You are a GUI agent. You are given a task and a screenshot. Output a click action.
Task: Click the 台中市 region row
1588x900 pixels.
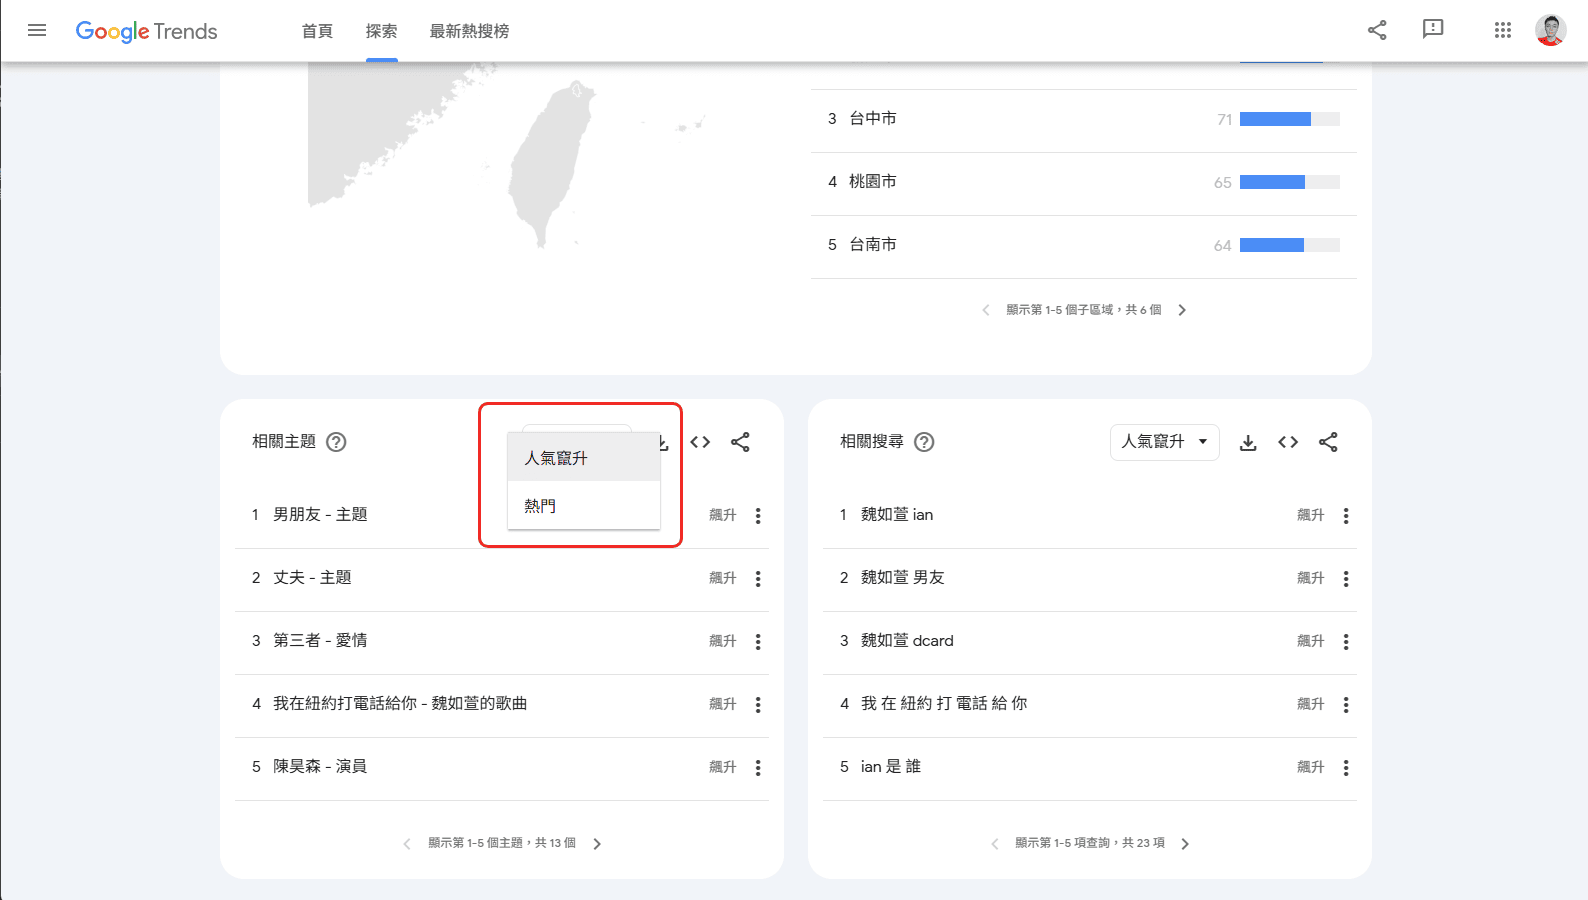[1084, 120]
